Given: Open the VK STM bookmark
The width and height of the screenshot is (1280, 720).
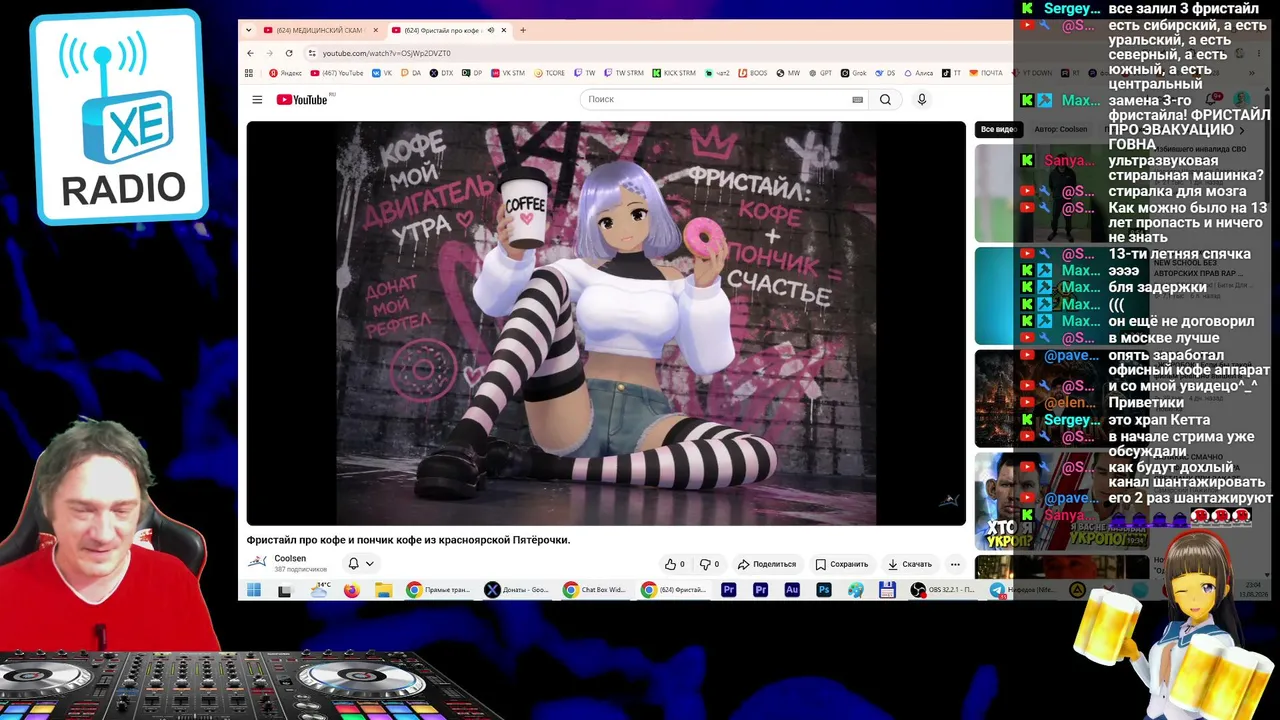Looking at the screenshot, I should pos(508,73).
